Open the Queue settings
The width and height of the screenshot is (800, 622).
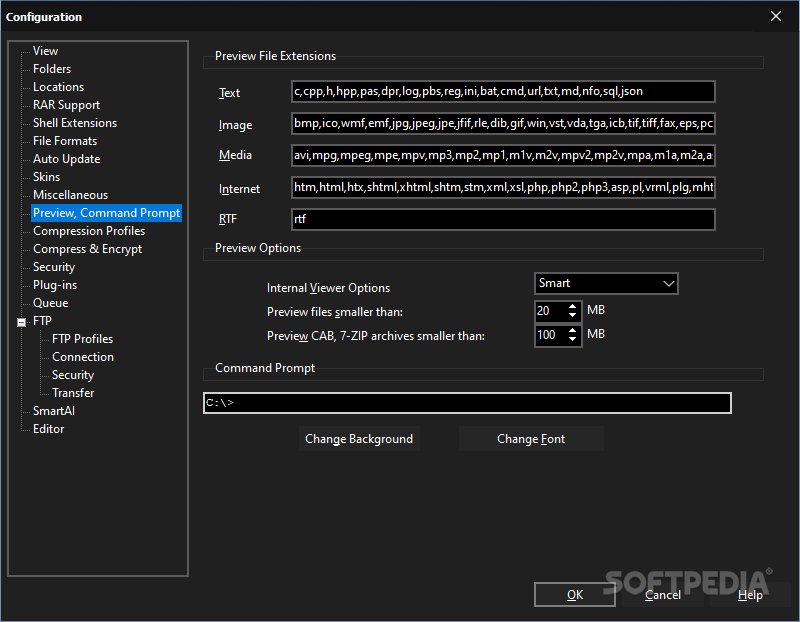pos(51,303)
